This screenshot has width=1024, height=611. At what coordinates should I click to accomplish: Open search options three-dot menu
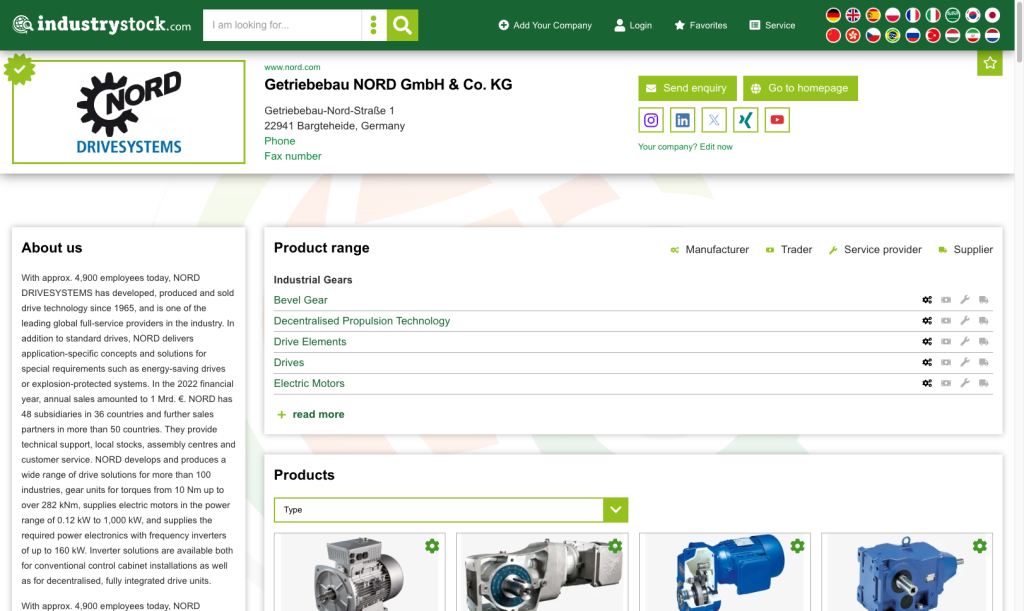[374, 25]
